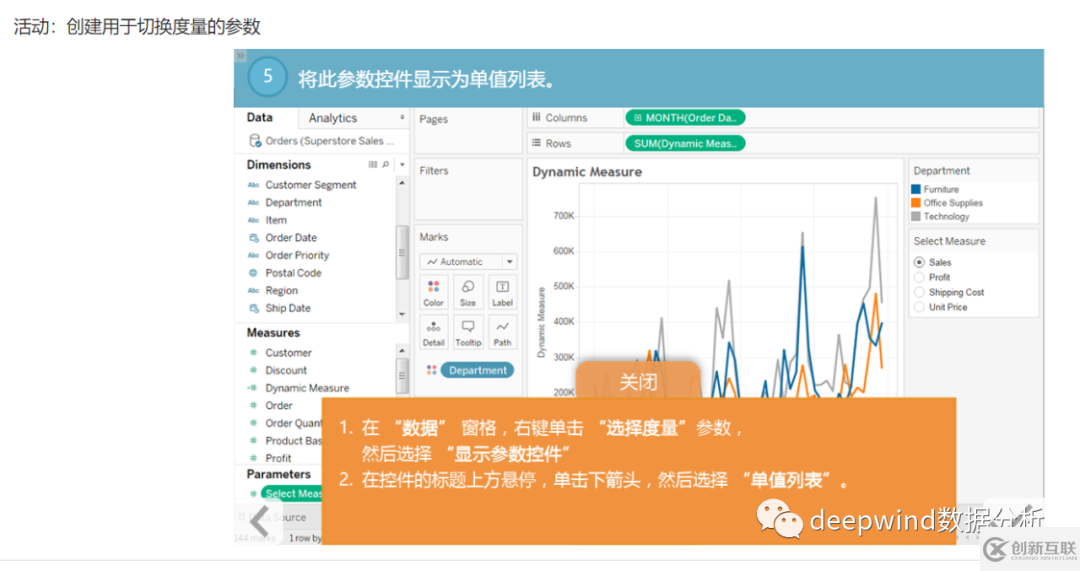The width and height of the screenshot is (1080, 571).
Task: Click the gray Technology legend swatch
Action: pos(915,216)
